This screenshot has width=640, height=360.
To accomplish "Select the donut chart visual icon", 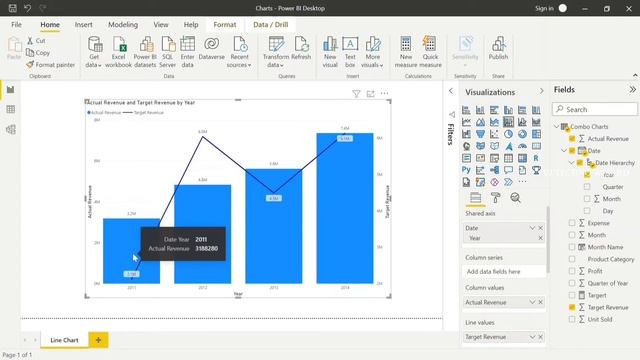I will (x=522, y=134).
